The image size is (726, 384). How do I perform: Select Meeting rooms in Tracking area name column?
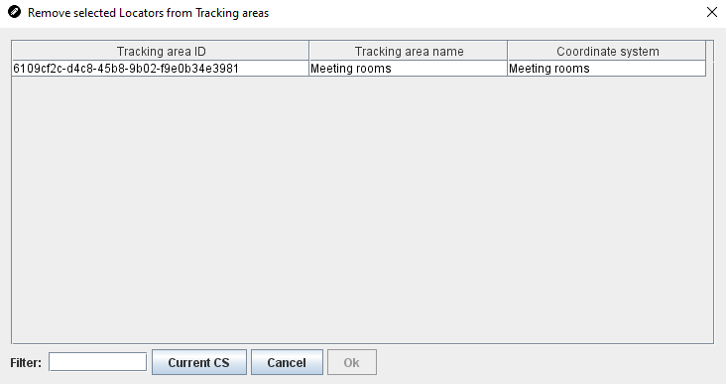pos(408,69)
